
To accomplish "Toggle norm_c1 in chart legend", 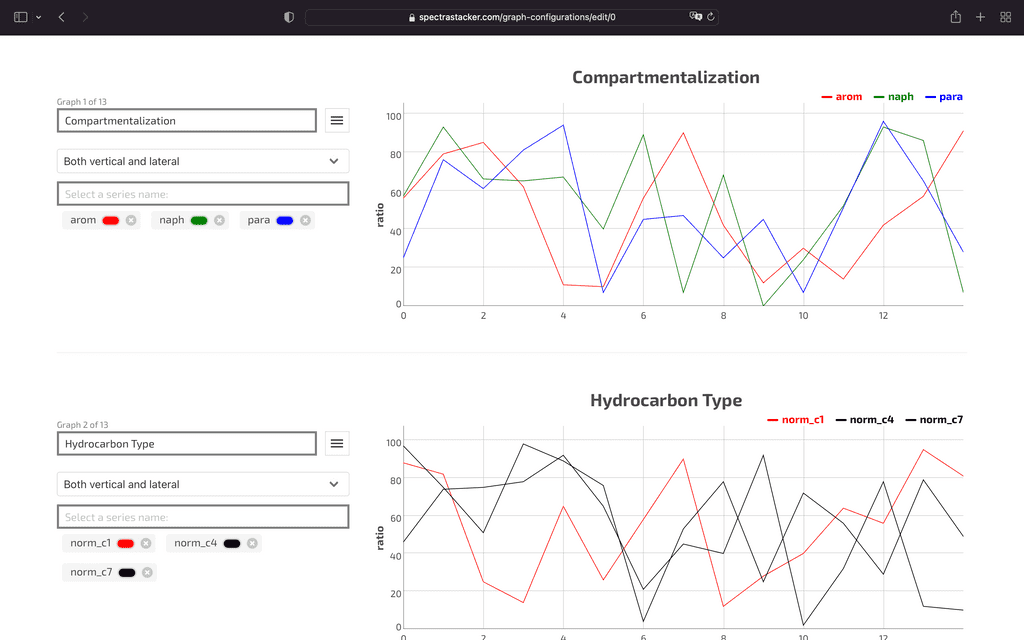I will (795, 420).
